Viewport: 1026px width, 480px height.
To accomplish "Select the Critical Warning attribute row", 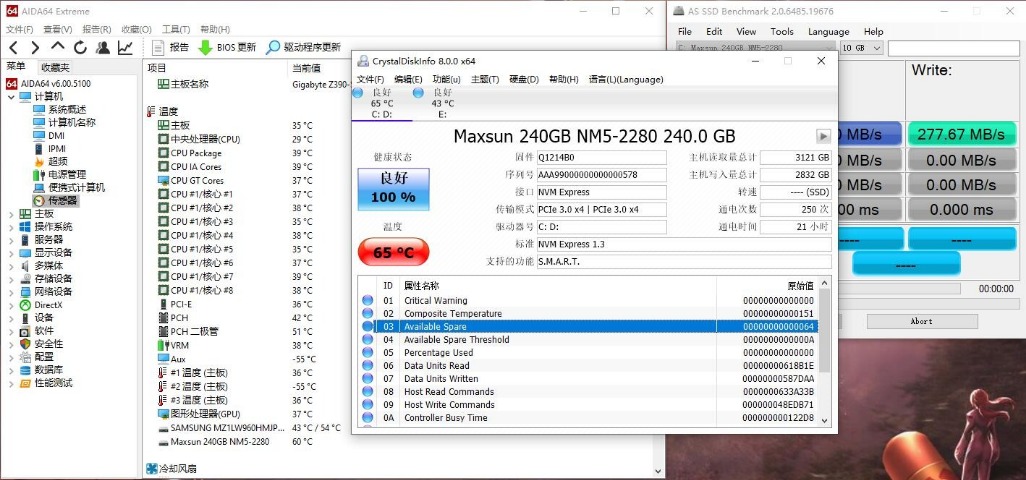I will (x=588, y=301).
